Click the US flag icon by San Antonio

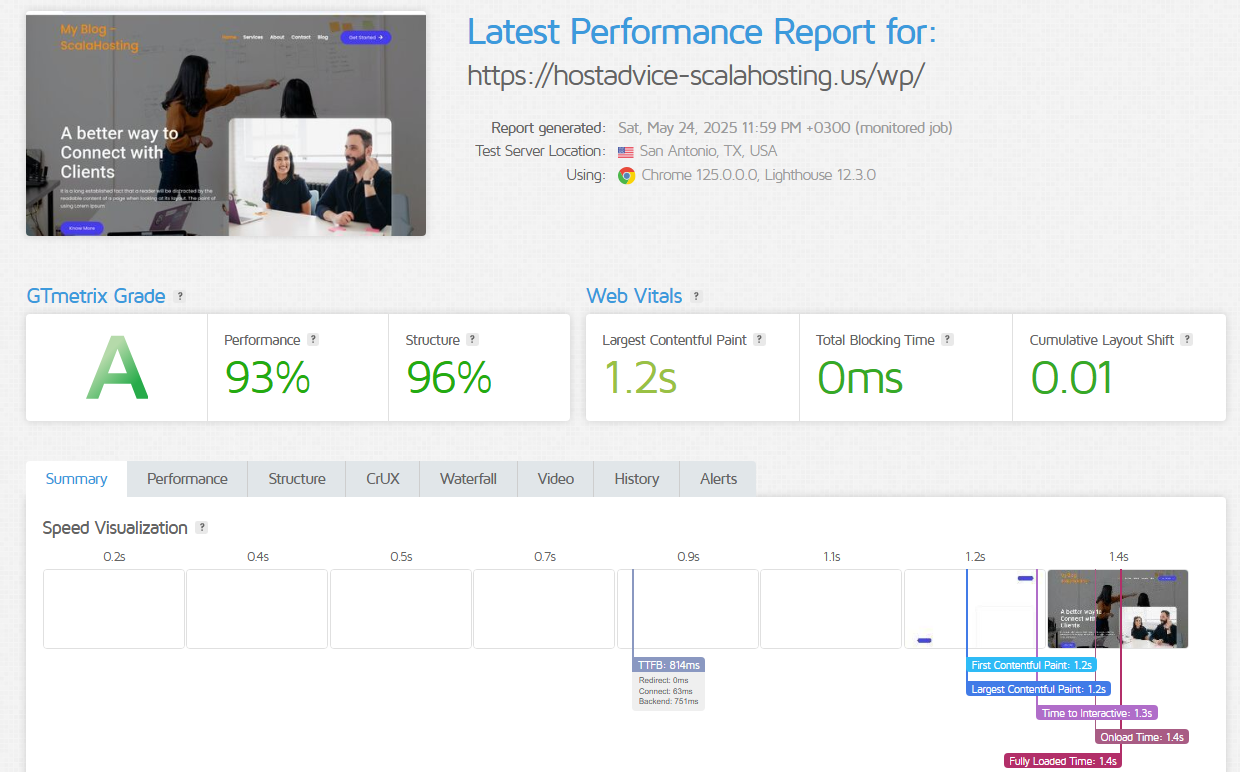pyautogui.click(x=626, y=152)
